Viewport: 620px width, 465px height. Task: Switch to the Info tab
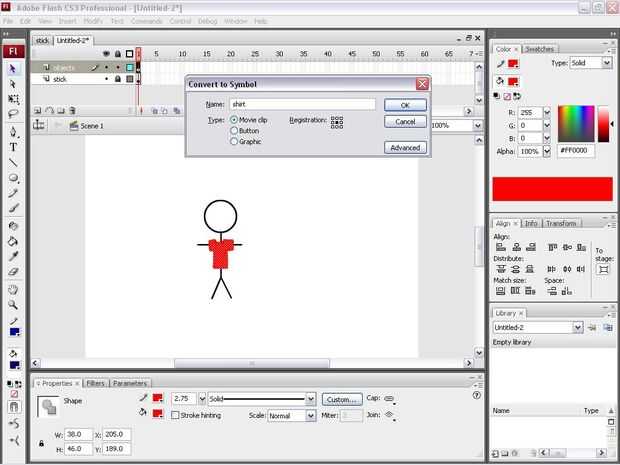tap(531, 223)
